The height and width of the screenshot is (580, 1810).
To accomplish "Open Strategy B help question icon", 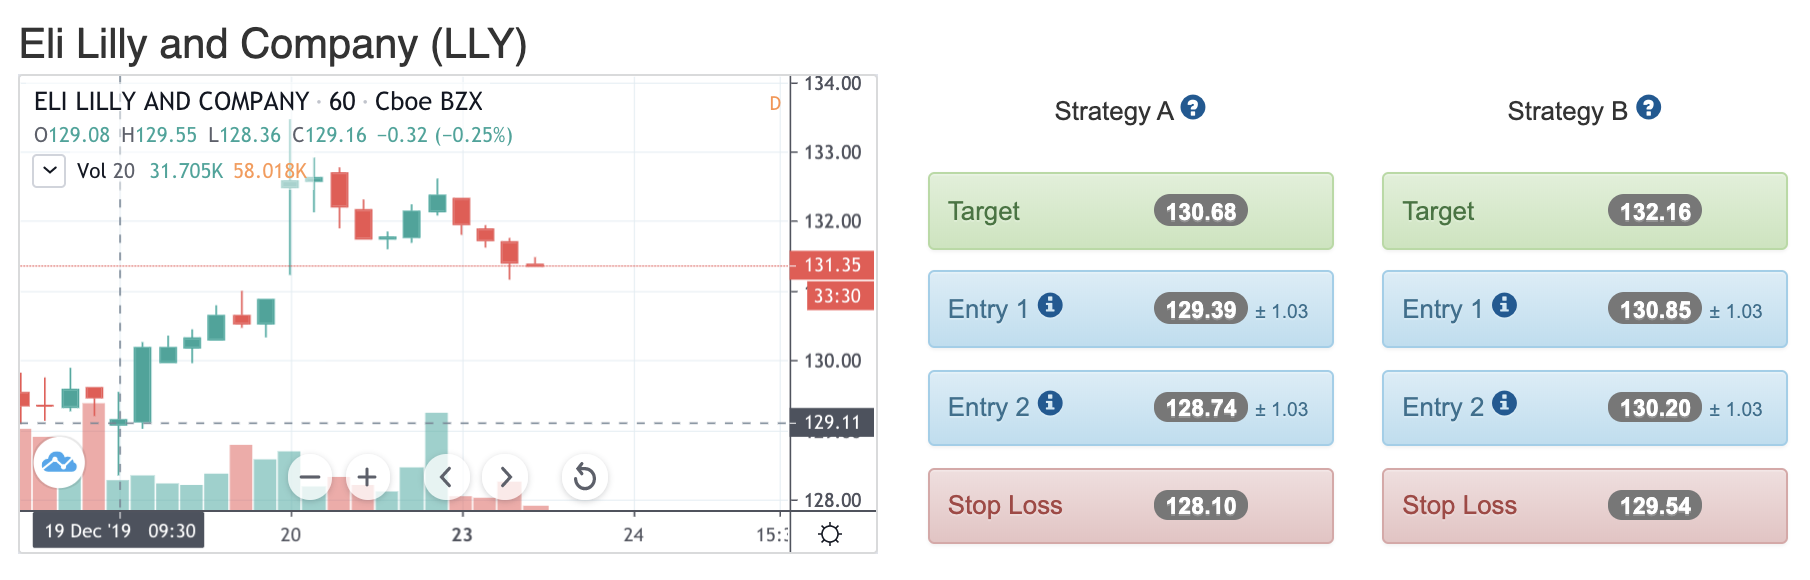I will (x=1648, y=107).
